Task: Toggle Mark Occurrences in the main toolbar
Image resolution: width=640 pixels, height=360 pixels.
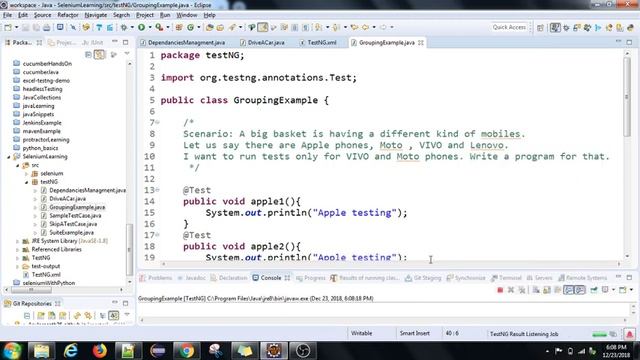Action: [x=262, y=27]
